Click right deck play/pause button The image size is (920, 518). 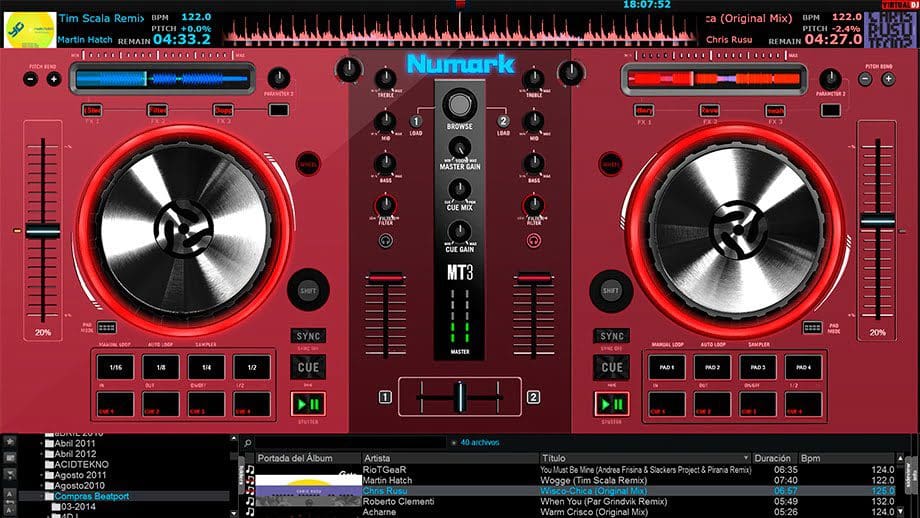pos(611,404)
